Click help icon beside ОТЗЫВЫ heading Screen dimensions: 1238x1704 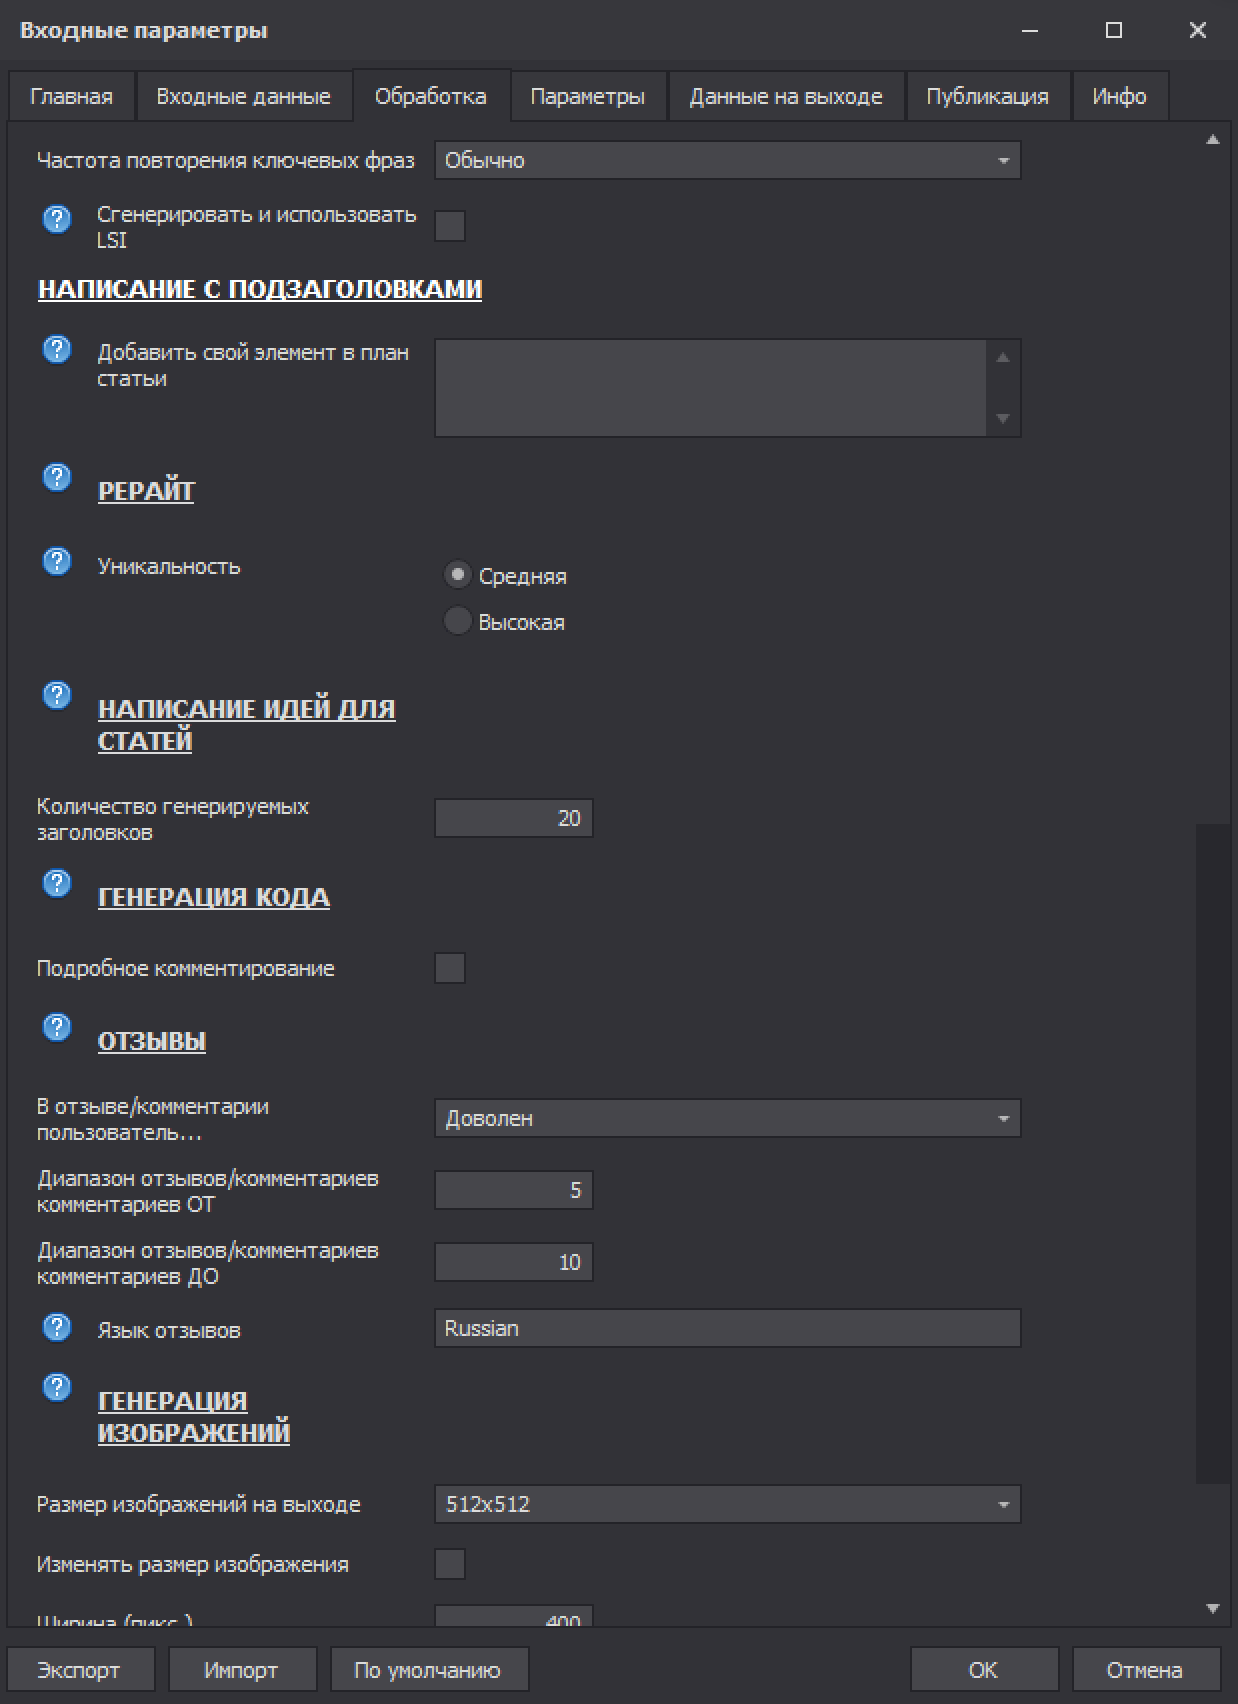point(57,1027)
